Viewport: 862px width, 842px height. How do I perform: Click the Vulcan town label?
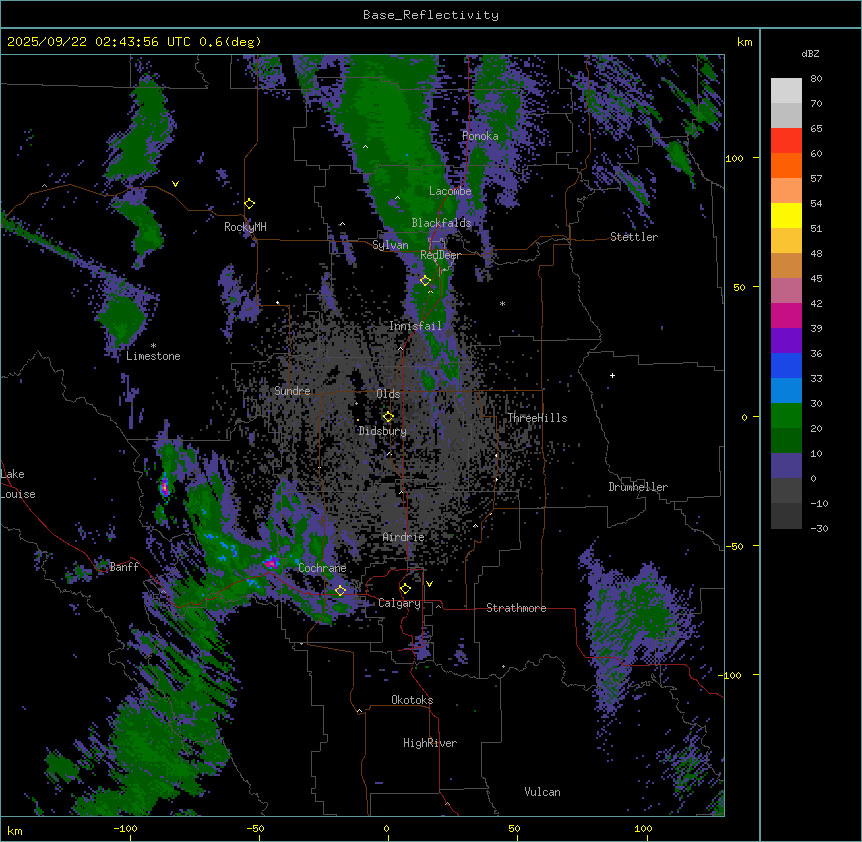[542, 792]
